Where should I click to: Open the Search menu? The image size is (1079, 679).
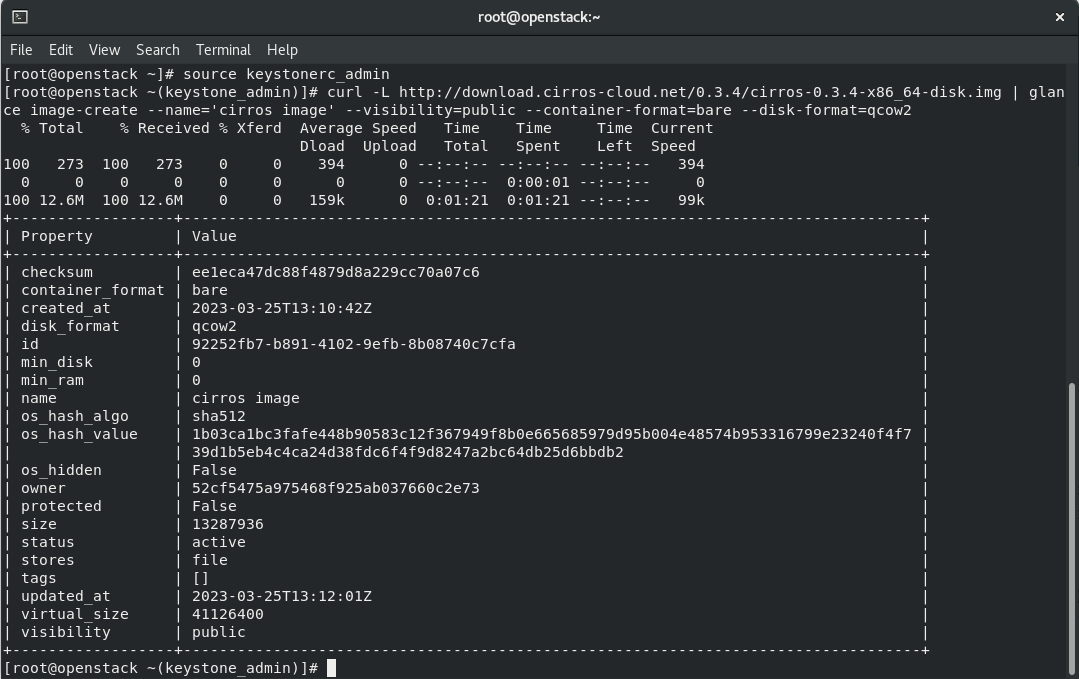click(x=157, y=49)
